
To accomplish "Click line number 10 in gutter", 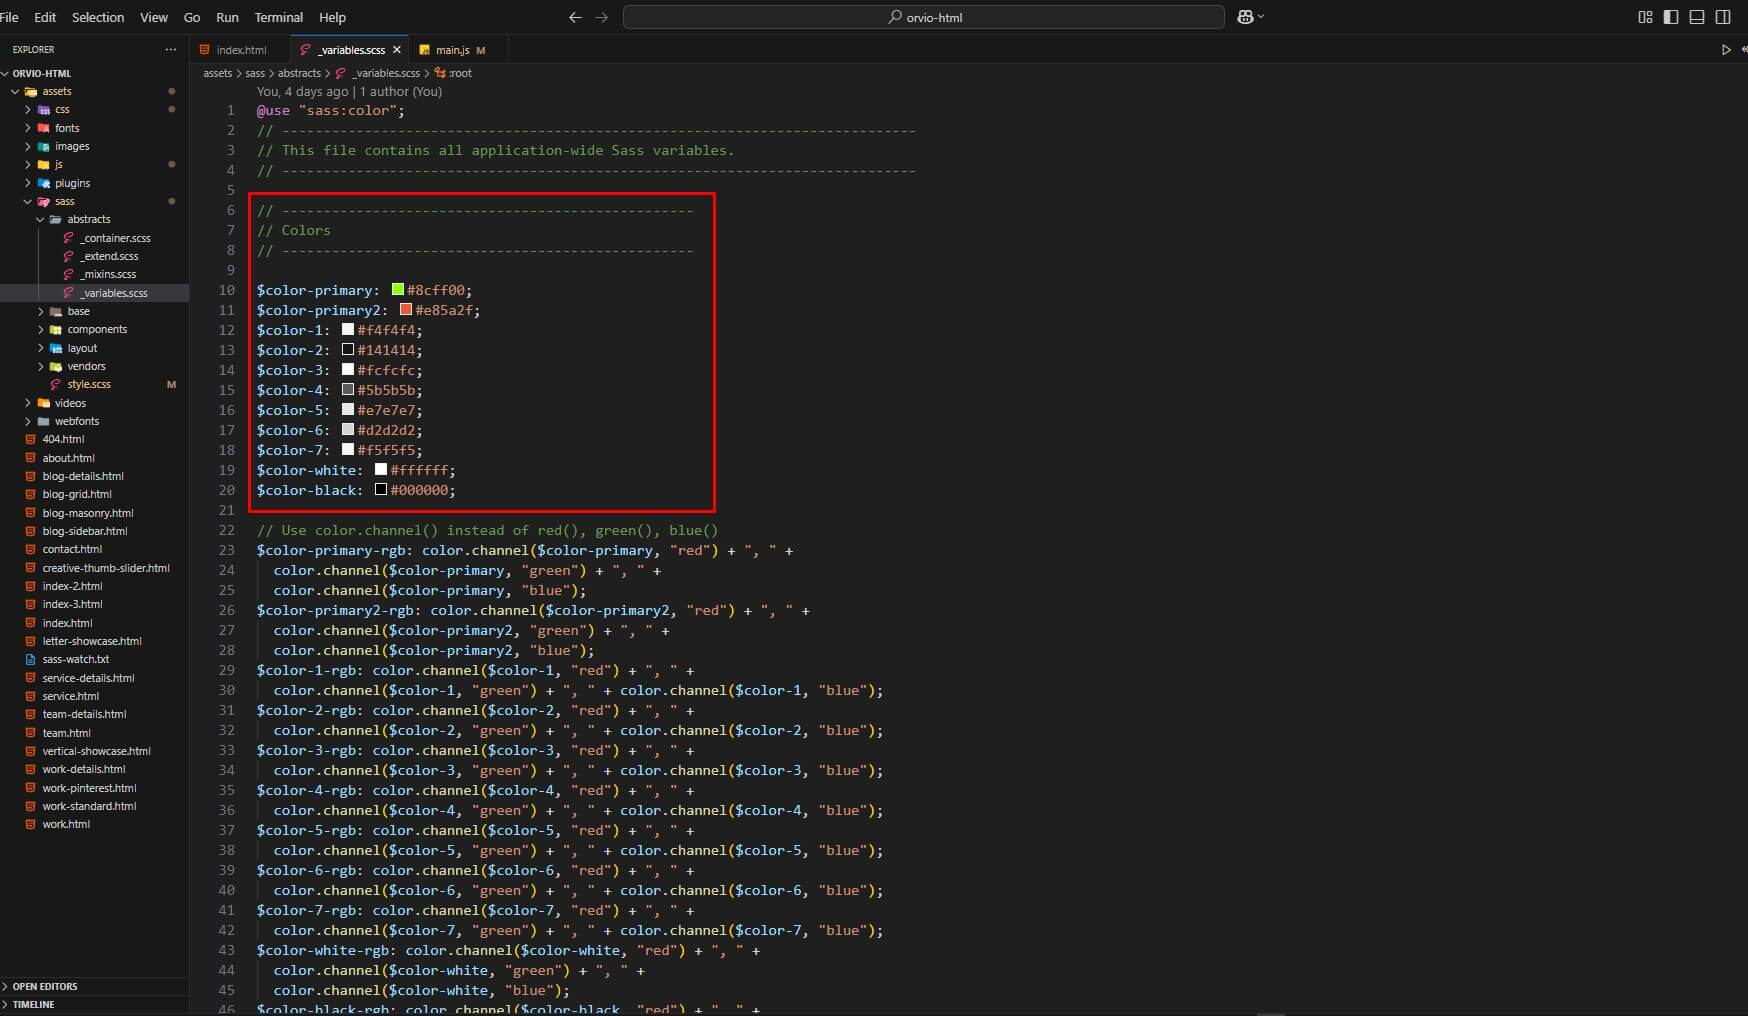I will pyautogui.click(x=227, y=290).
